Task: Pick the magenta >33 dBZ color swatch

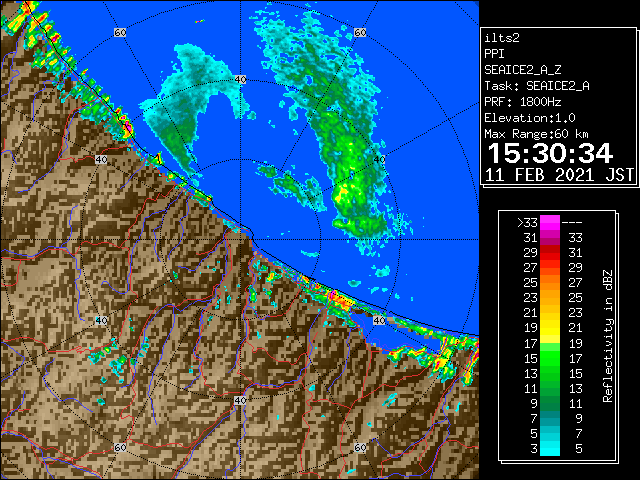Action: click(550, 223)
